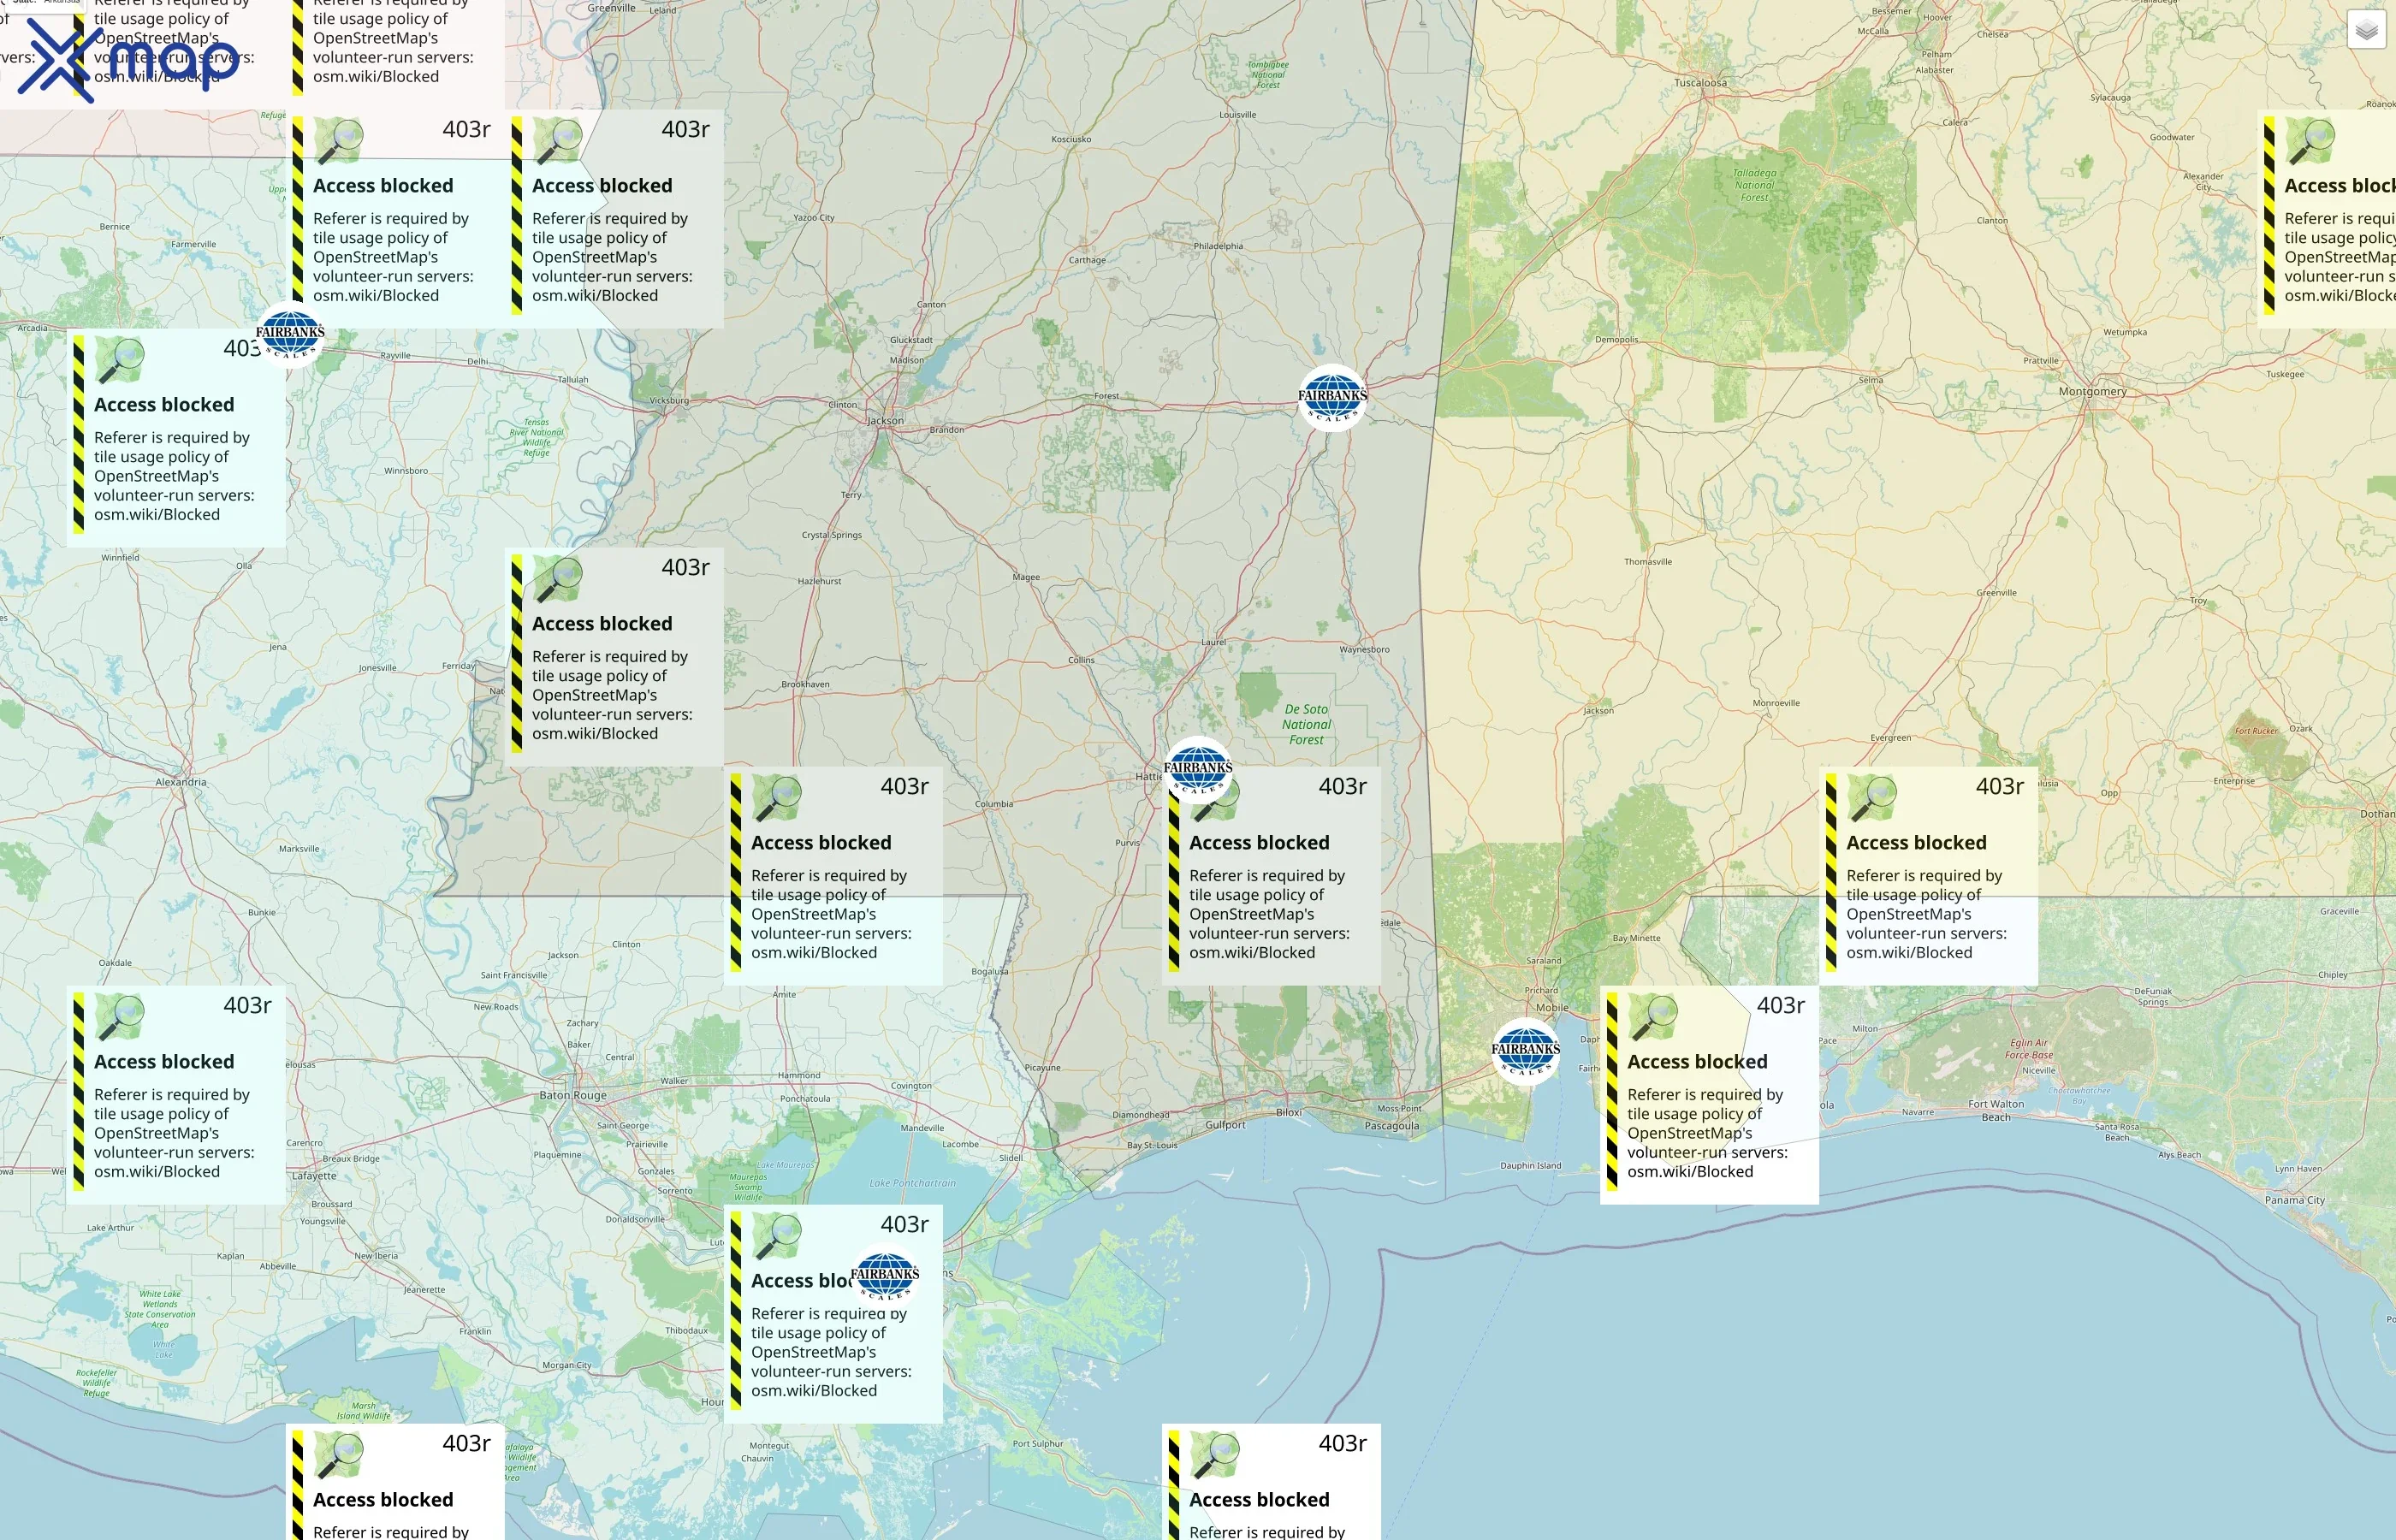Image resolution: width=2396 pixels, height=1540 pixels.
Task: Click the Gulfport city label
Action: click(1225, 1125)
